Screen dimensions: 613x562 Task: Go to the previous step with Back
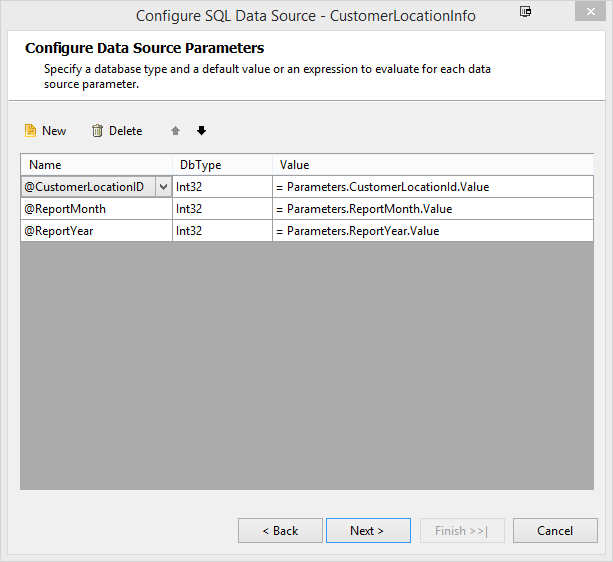click(x=280, y=531)
